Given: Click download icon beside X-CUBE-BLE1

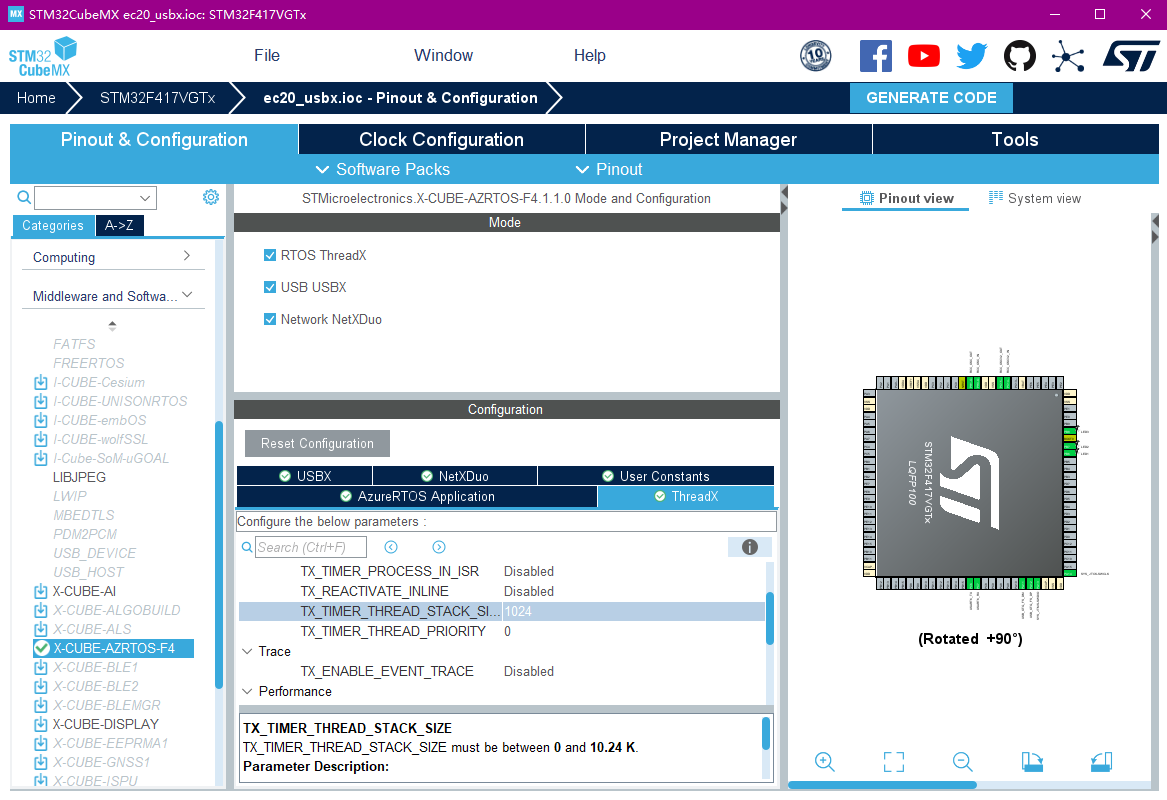Looking at the screenshot, I should (41, 668).
